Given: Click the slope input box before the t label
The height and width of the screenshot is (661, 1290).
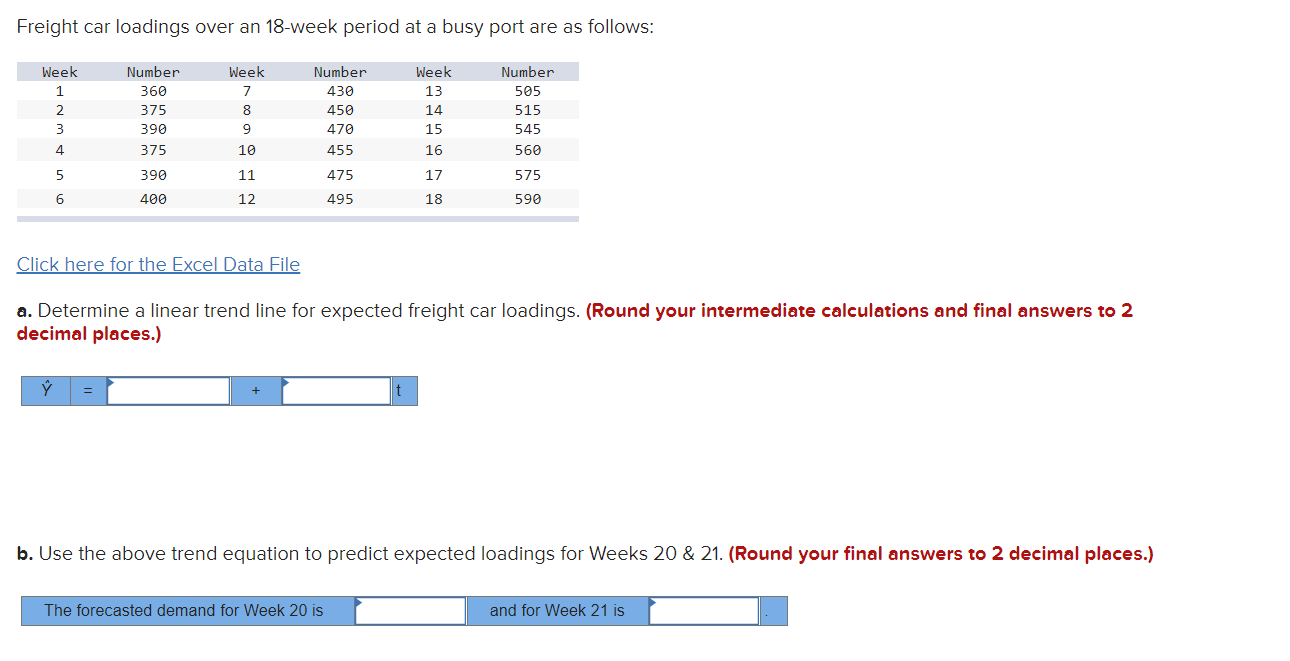Looking at the screenshot, I should [x=335, y=390].
